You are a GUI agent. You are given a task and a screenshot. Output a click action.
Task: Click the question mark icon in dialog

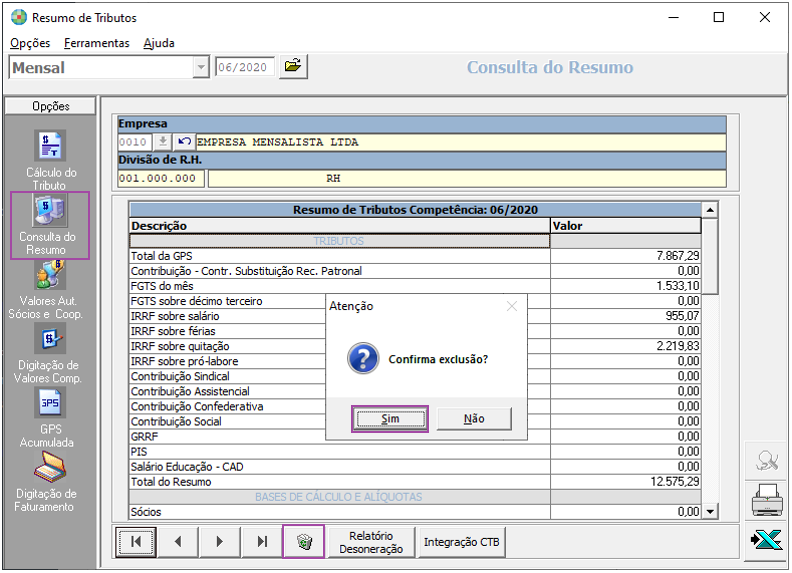[x=363, y=358]
